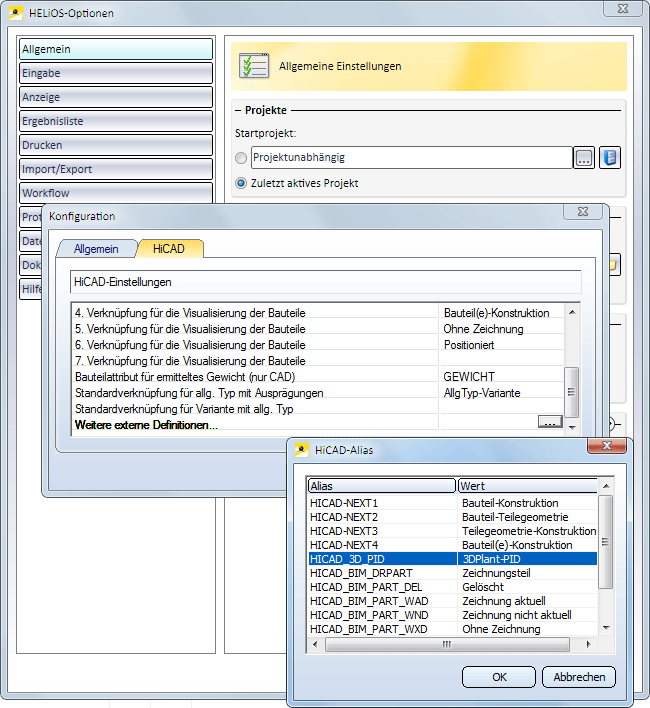
Task: Switch to Allgemein tab in Konfiguration
Action: tap(96, 248)
